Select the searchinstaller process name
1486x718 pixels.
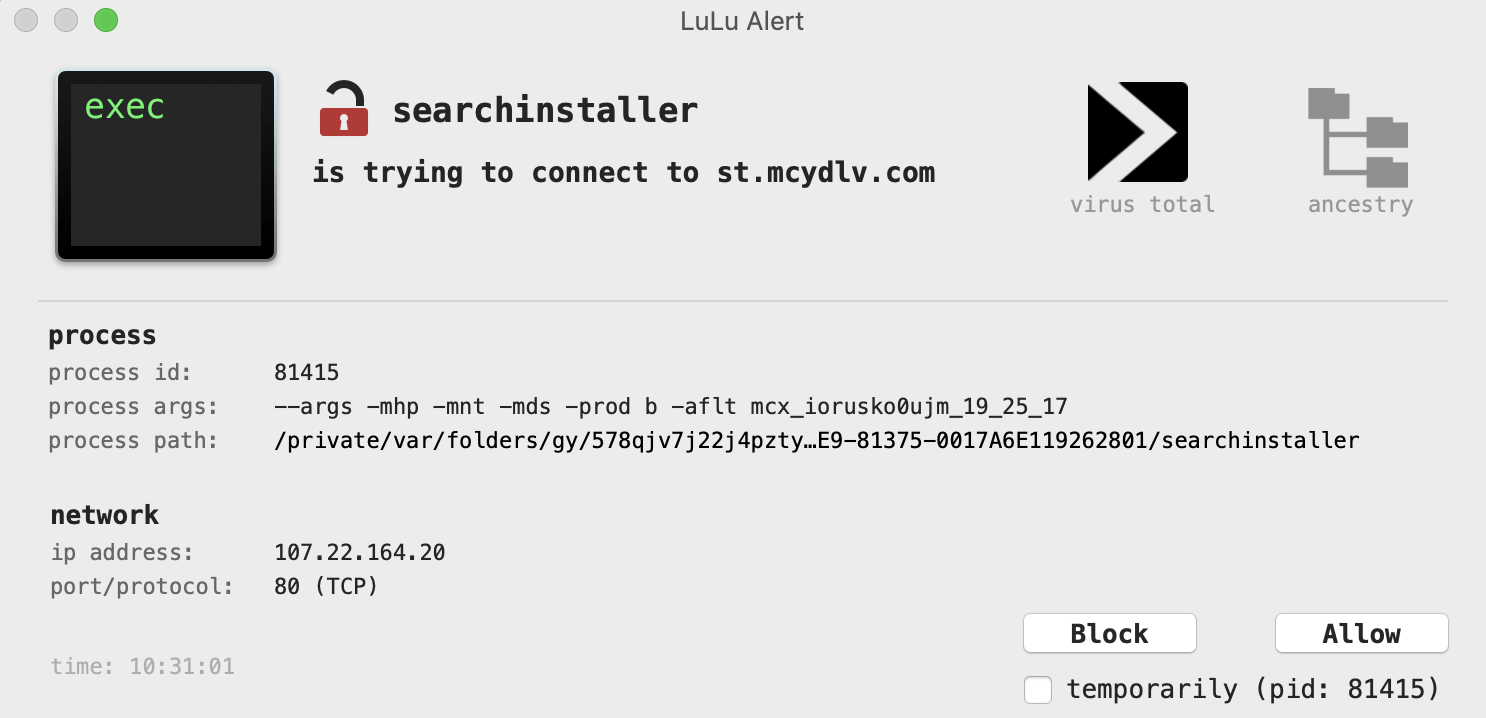click(x=545, y=110)
